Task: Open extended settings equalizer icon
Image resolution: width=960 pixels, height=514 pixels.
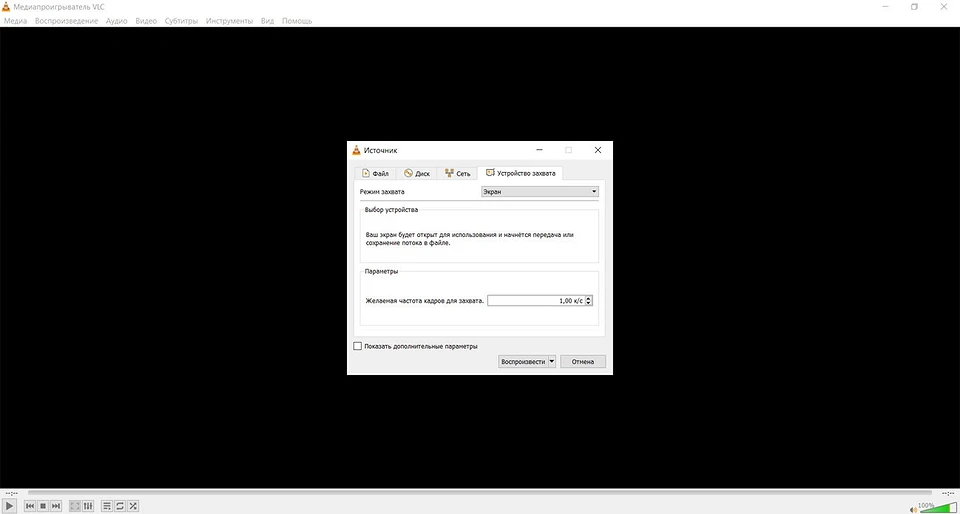Action: (88, 506)
